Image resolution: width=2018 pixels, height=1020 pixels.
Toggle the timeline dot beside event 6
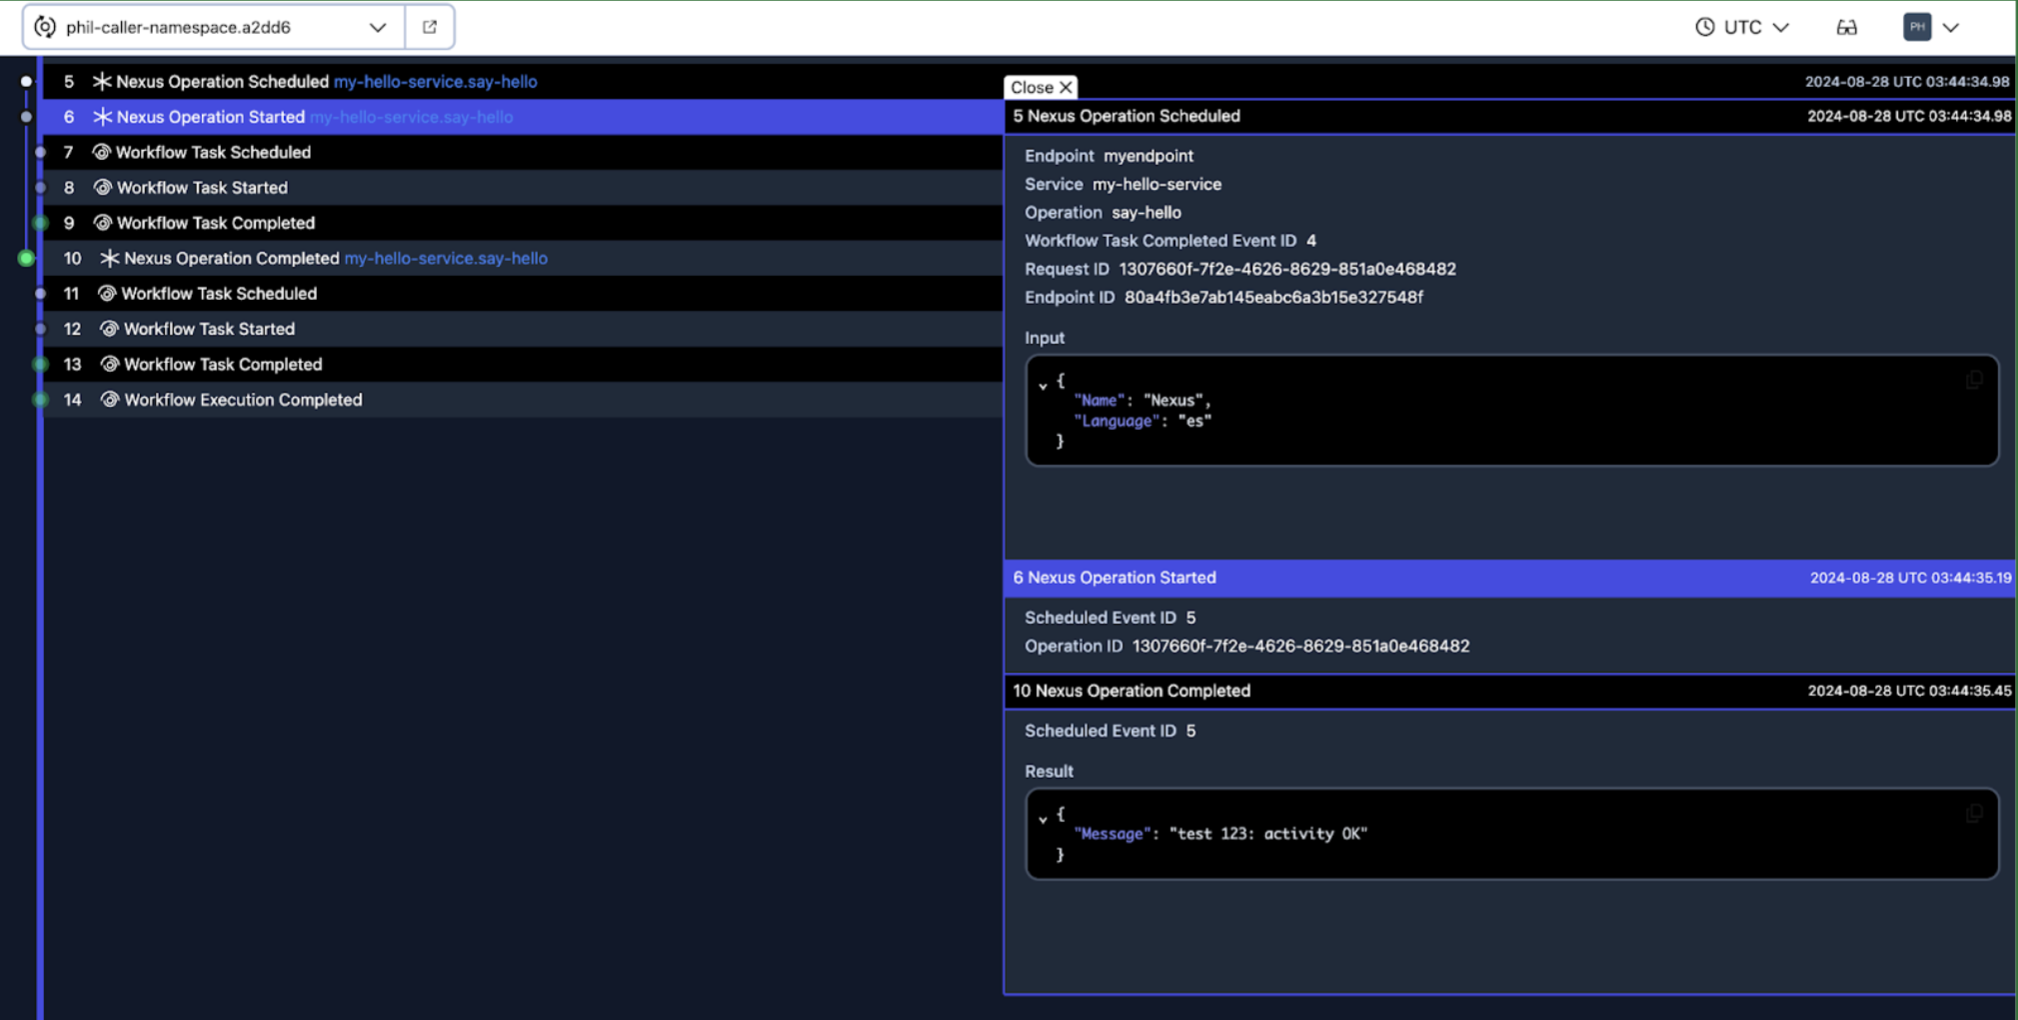(x=25, y=116)
